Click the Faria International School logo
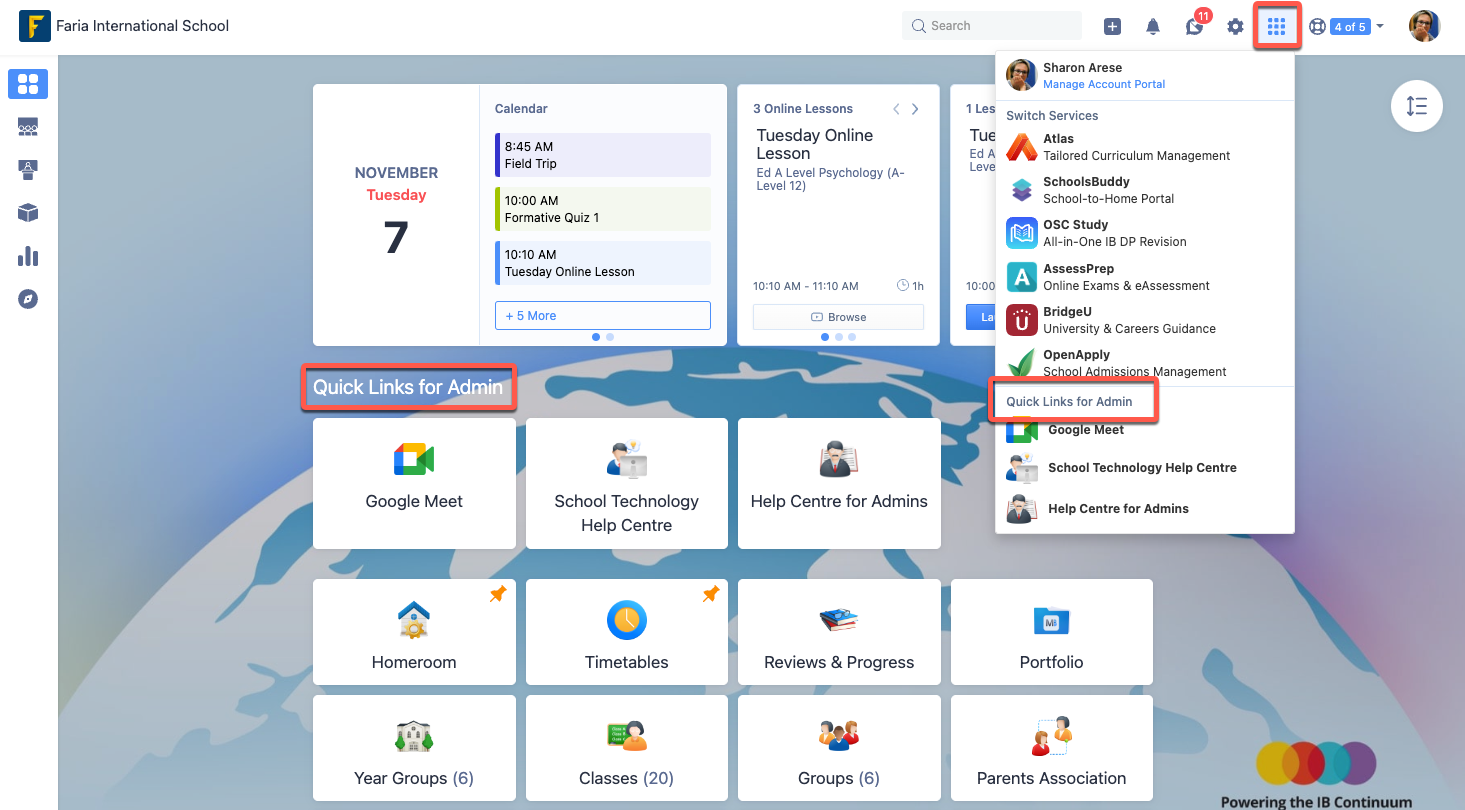The width and height of the screenshot is (1465, 810). pos(35,26)
